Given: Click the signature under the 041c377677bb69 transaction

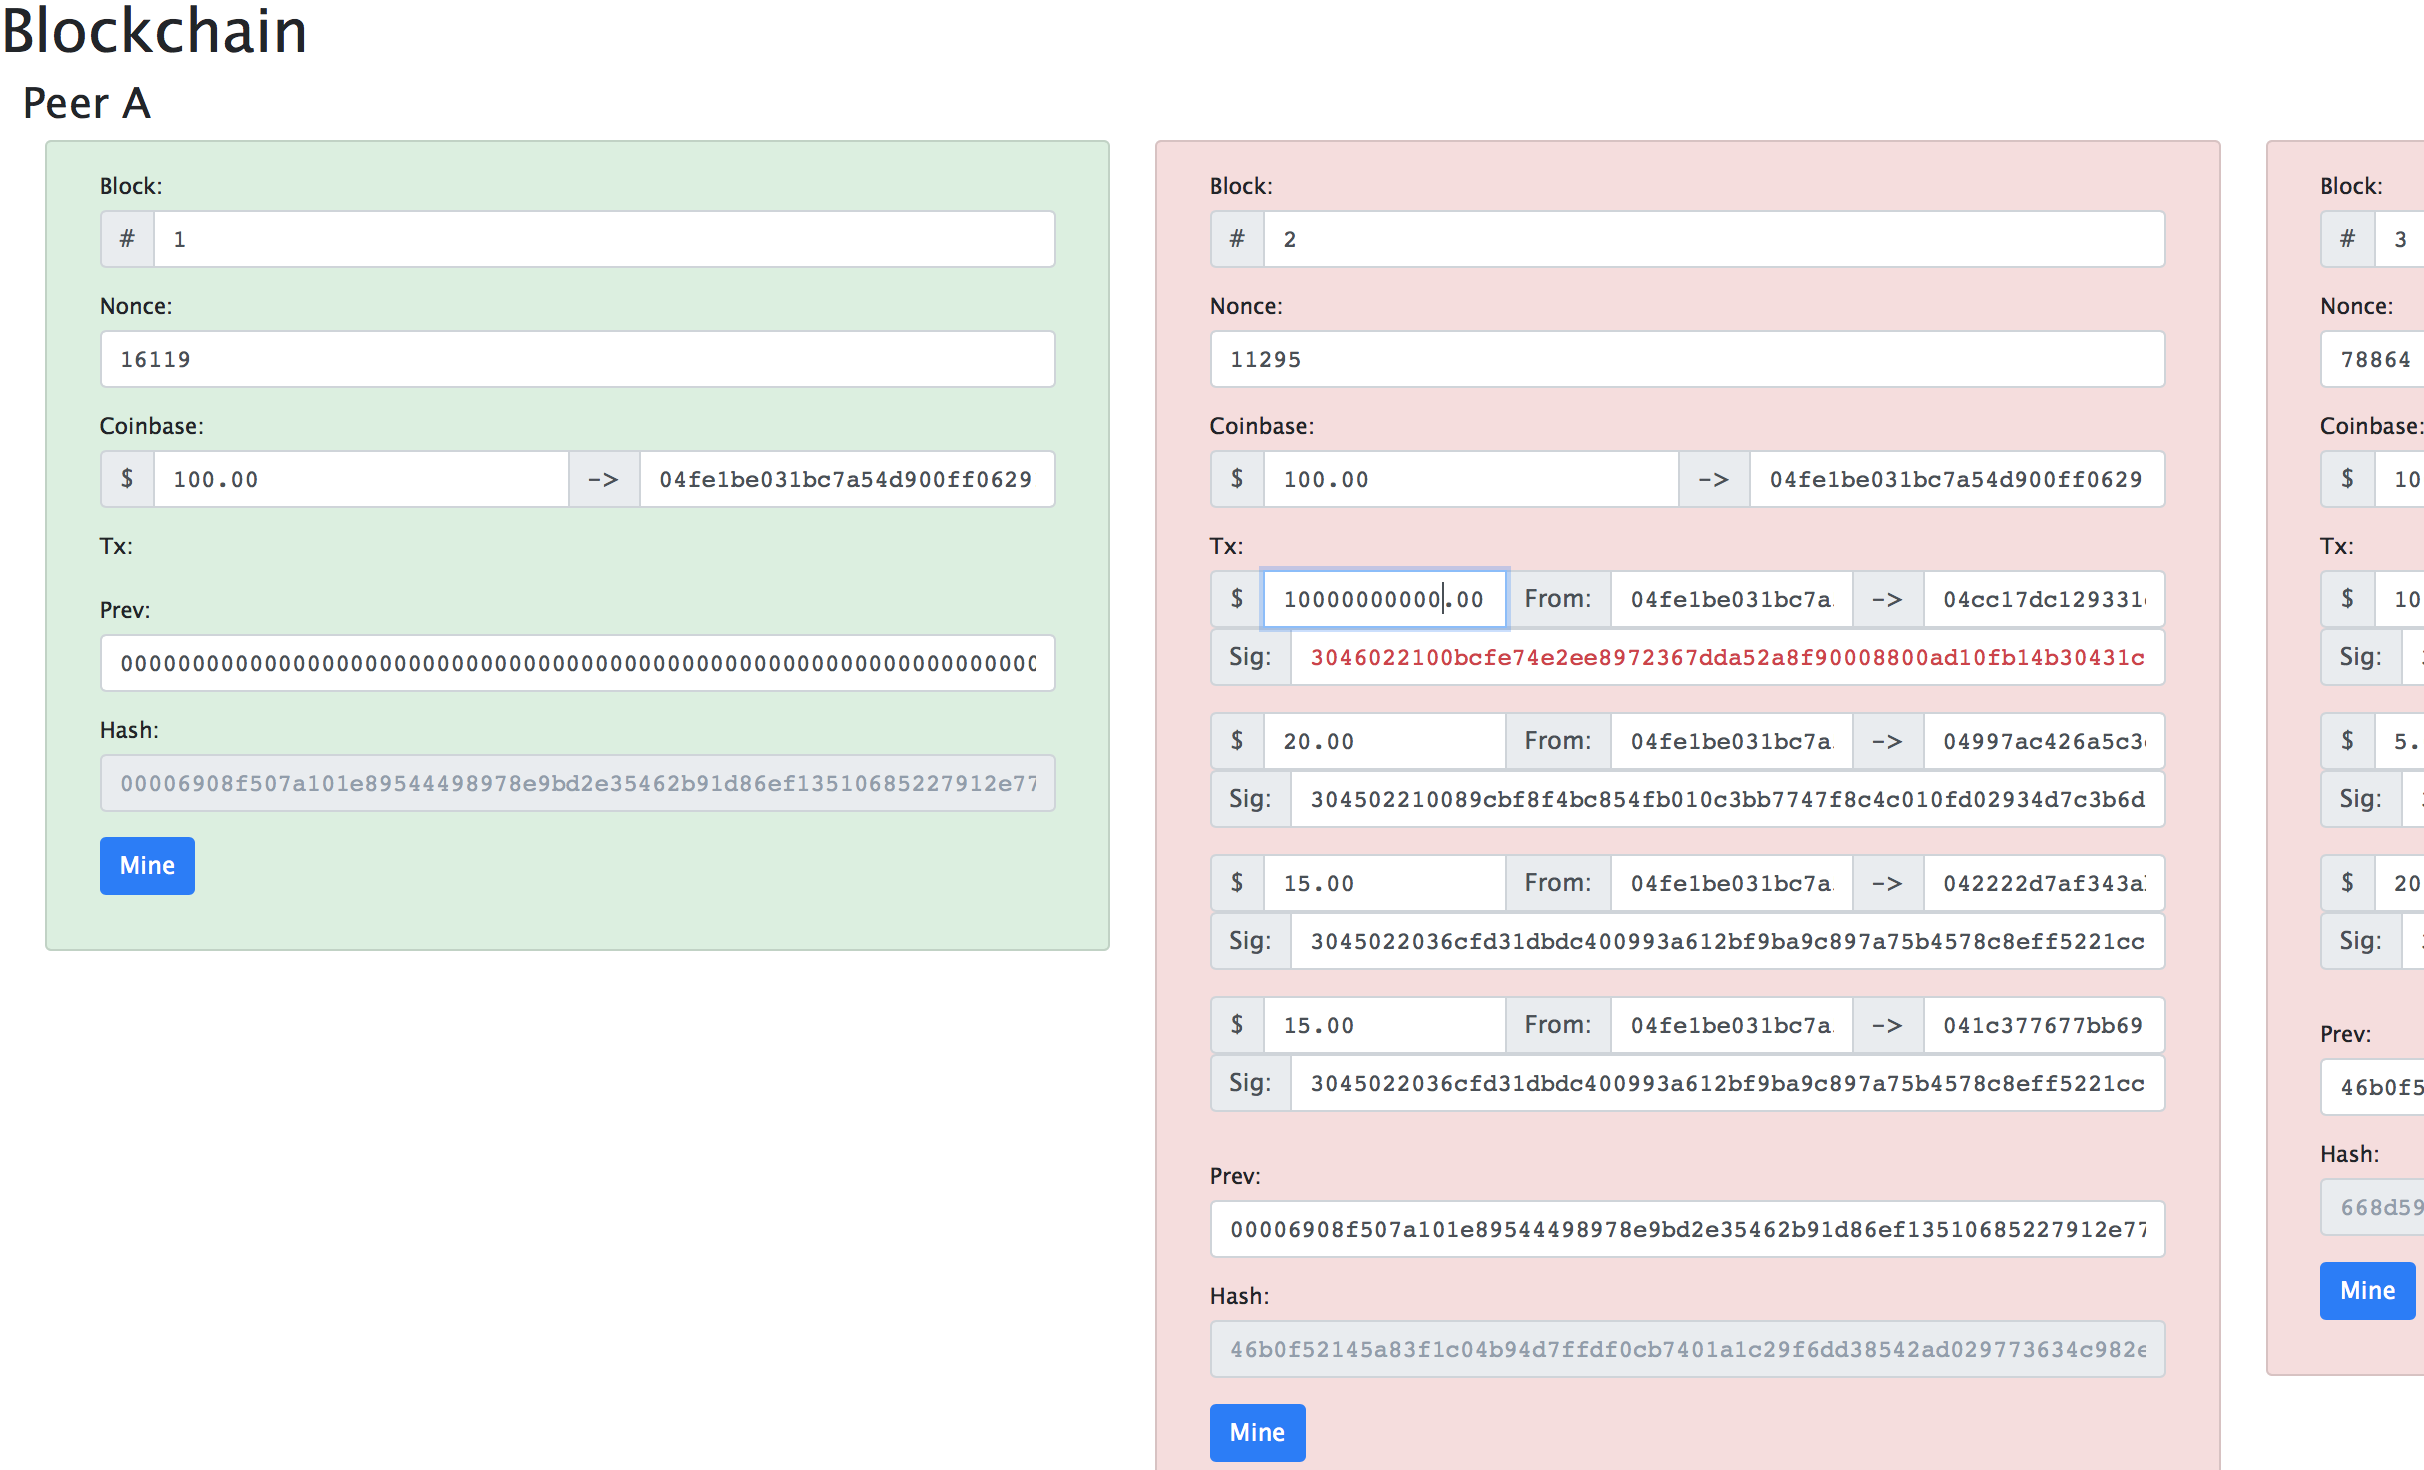Looking at the screenshot, I should [x=1728, y=1083].
